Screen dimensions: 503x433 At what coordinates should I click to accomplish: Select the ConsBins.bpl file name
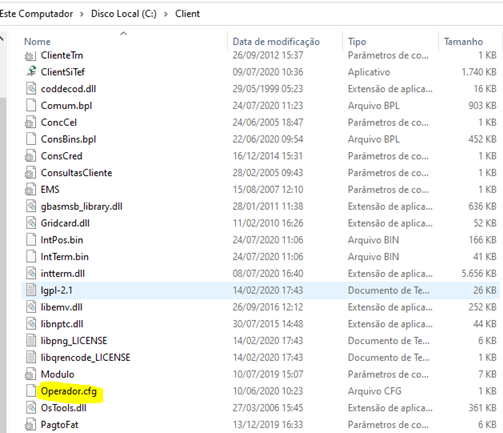68,140
